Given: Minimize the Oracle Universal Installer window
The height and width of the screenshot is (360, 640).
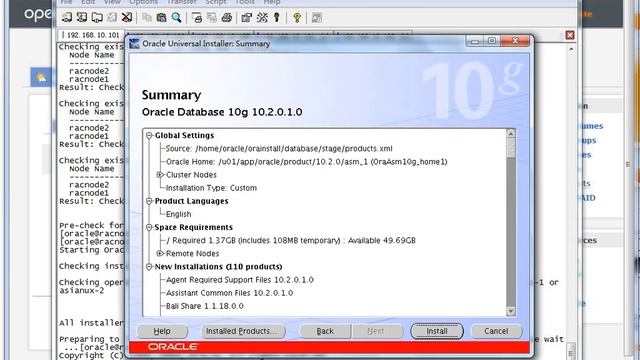Looking at the screenshot, I should (475, 41).
